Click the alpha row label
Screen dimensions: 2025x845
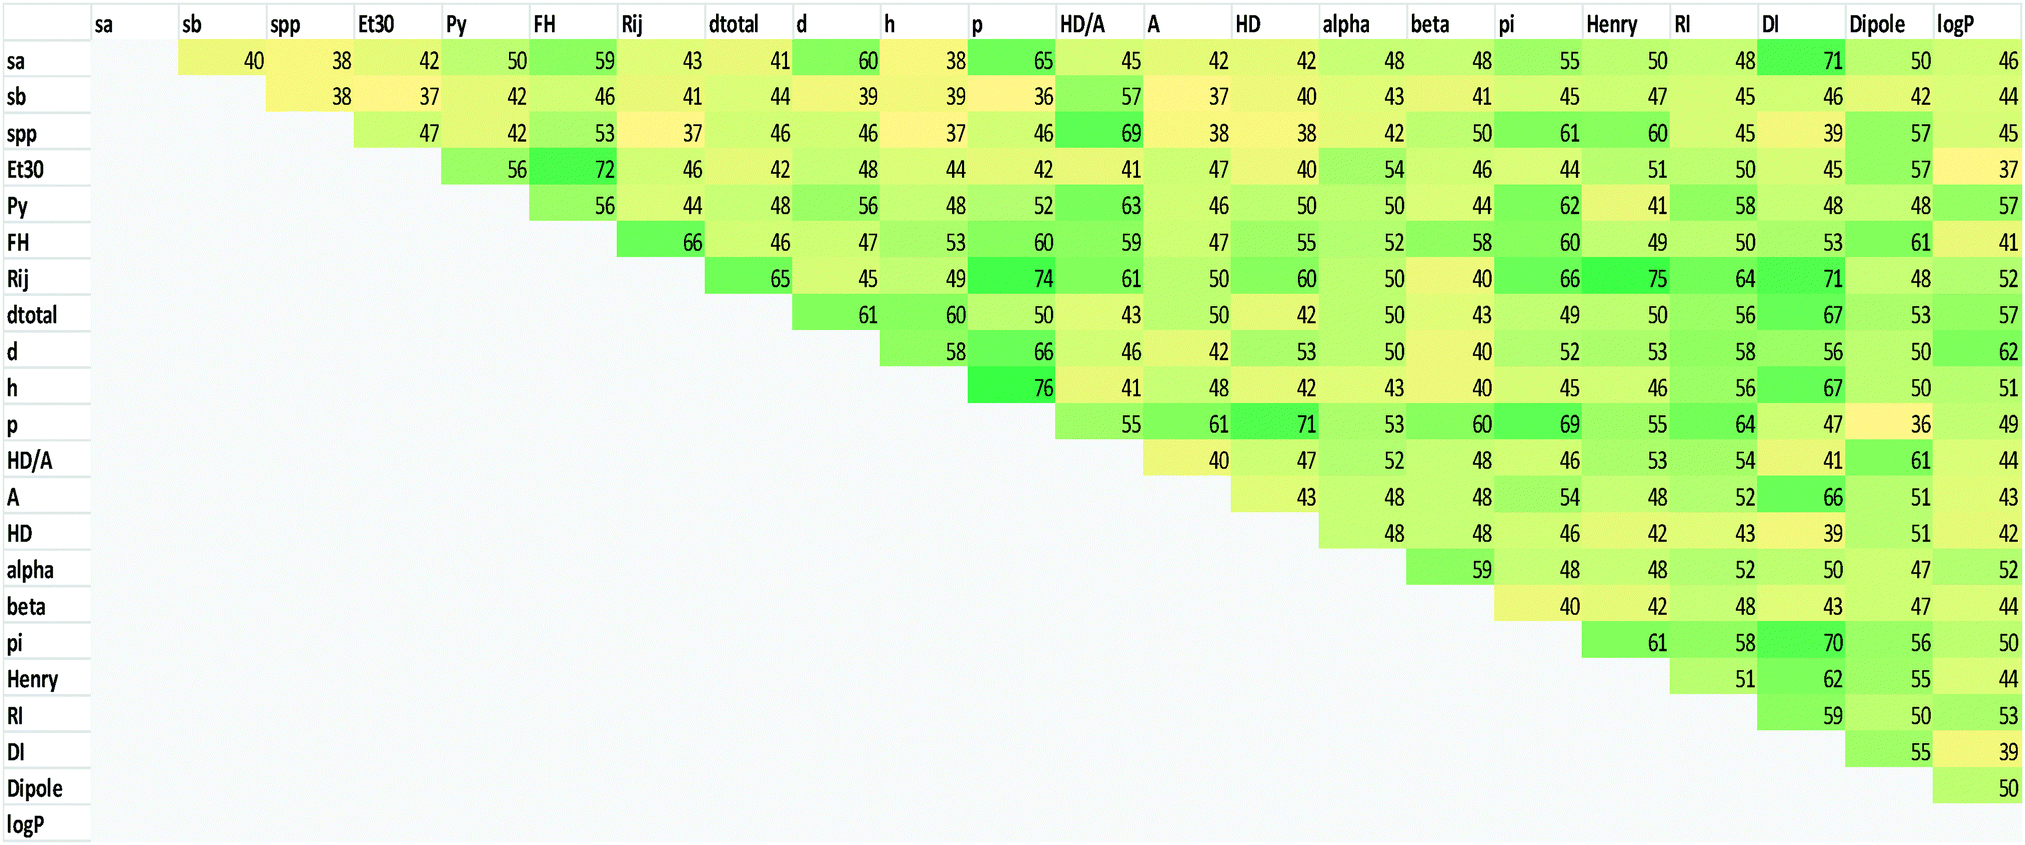[x=30, y=570]
